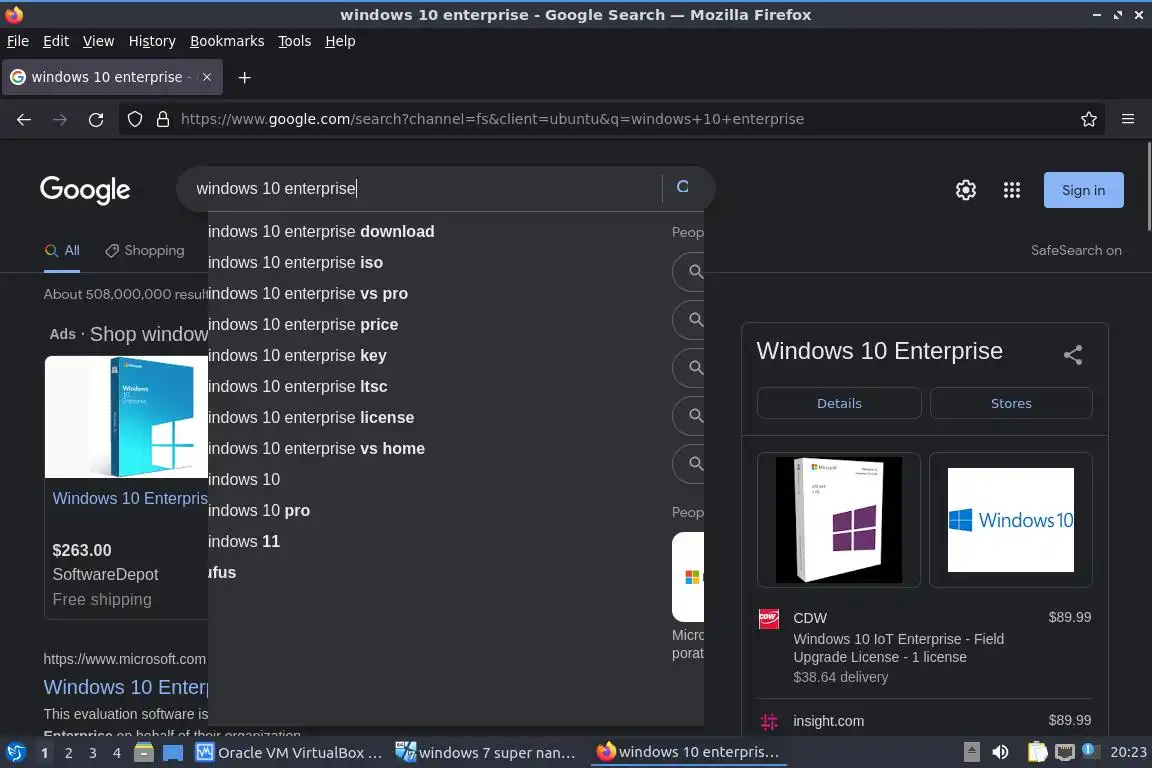Screen dimensions: 1152x768
Task: Open the notification tray icon beside clock
Action: [1090, 751]
